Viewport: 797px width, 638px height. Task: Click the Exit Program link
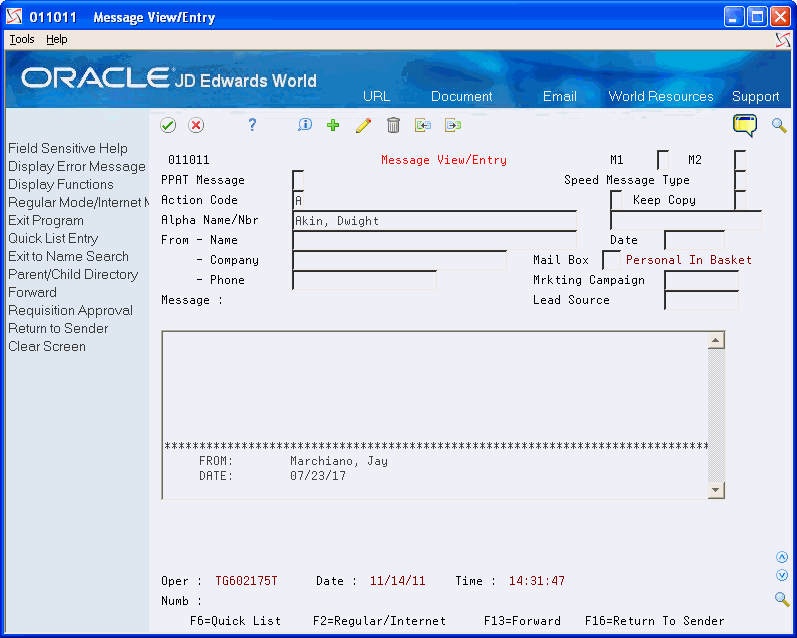(46, 220)
